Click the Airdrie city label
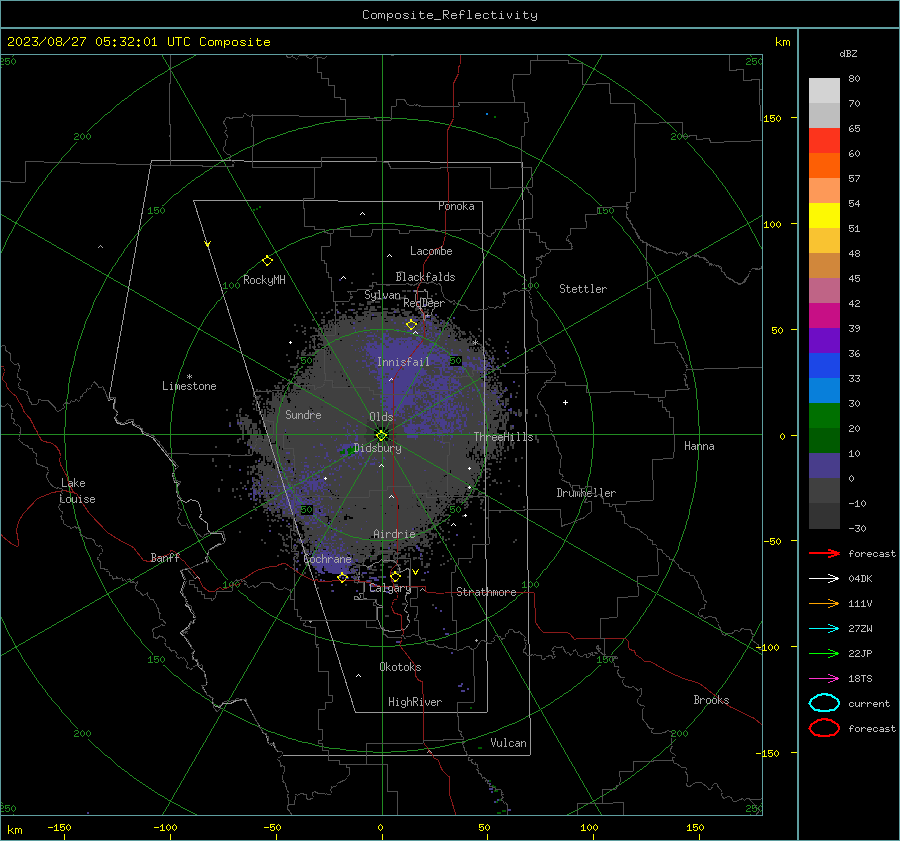The width and height of the screenshot is (900, 841). click(394, 534)
